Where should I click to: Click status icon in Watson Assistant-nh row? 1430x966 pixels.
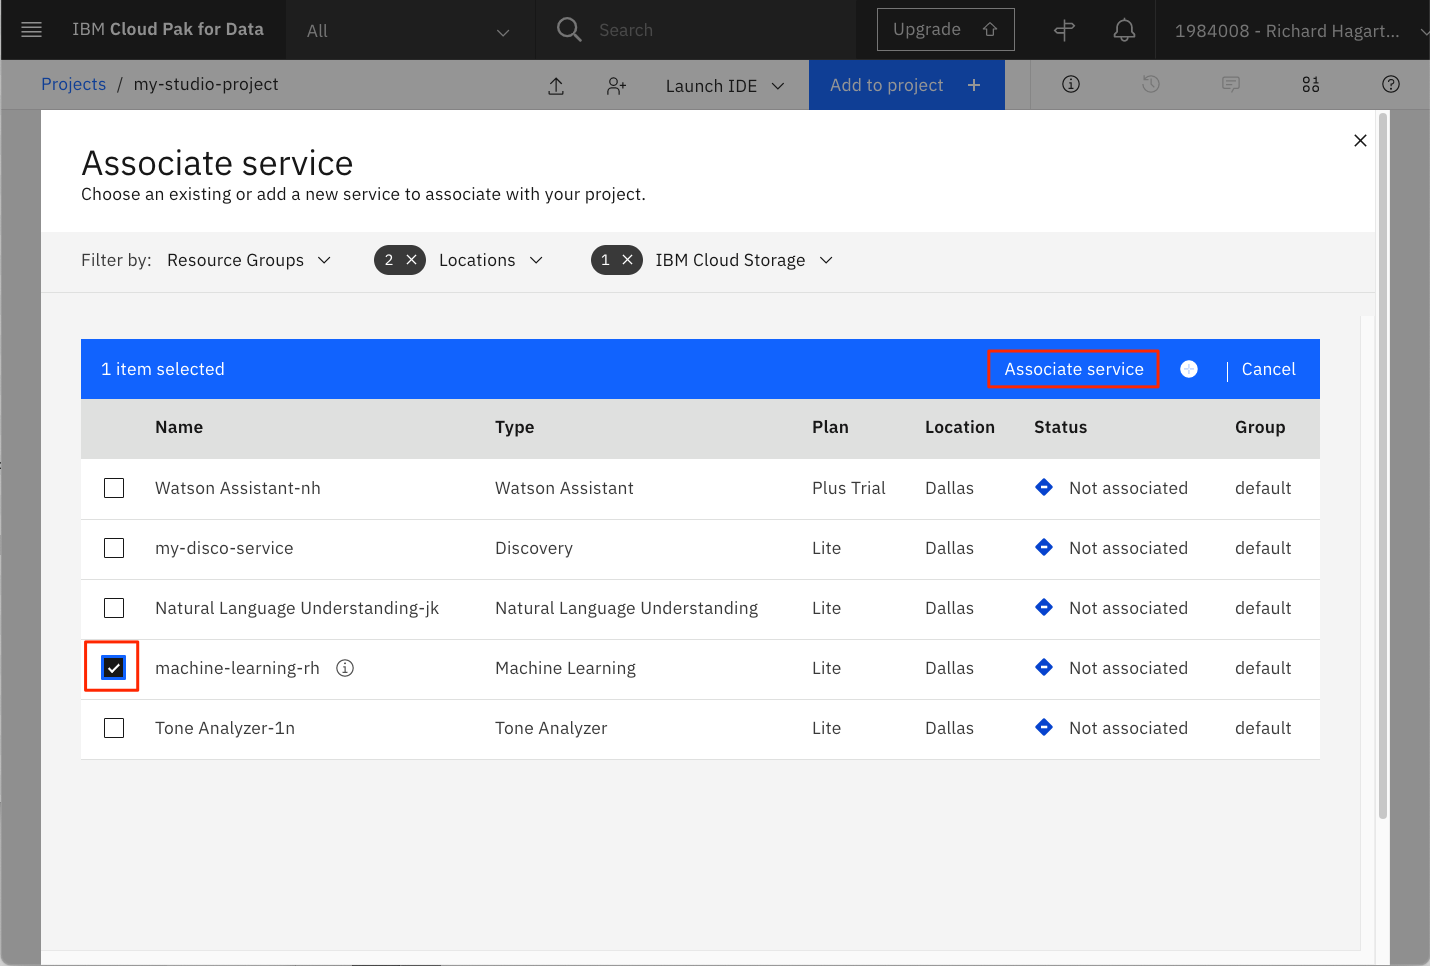(1044, 487)
